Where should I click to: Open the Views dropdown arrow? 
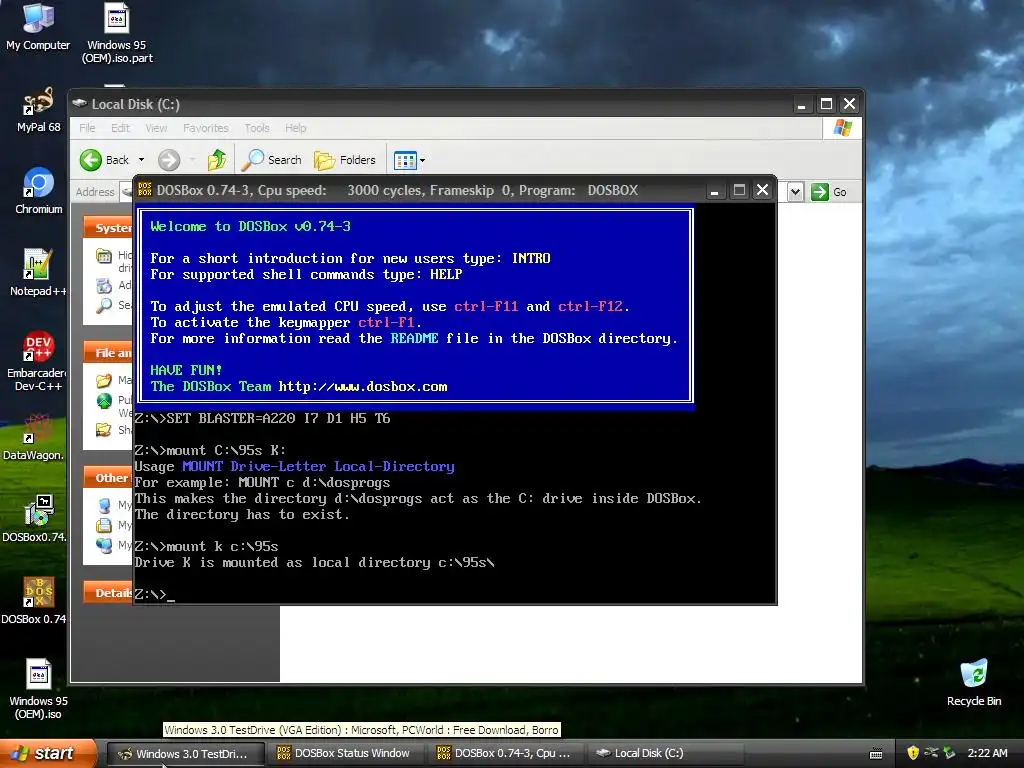point(423,160)
